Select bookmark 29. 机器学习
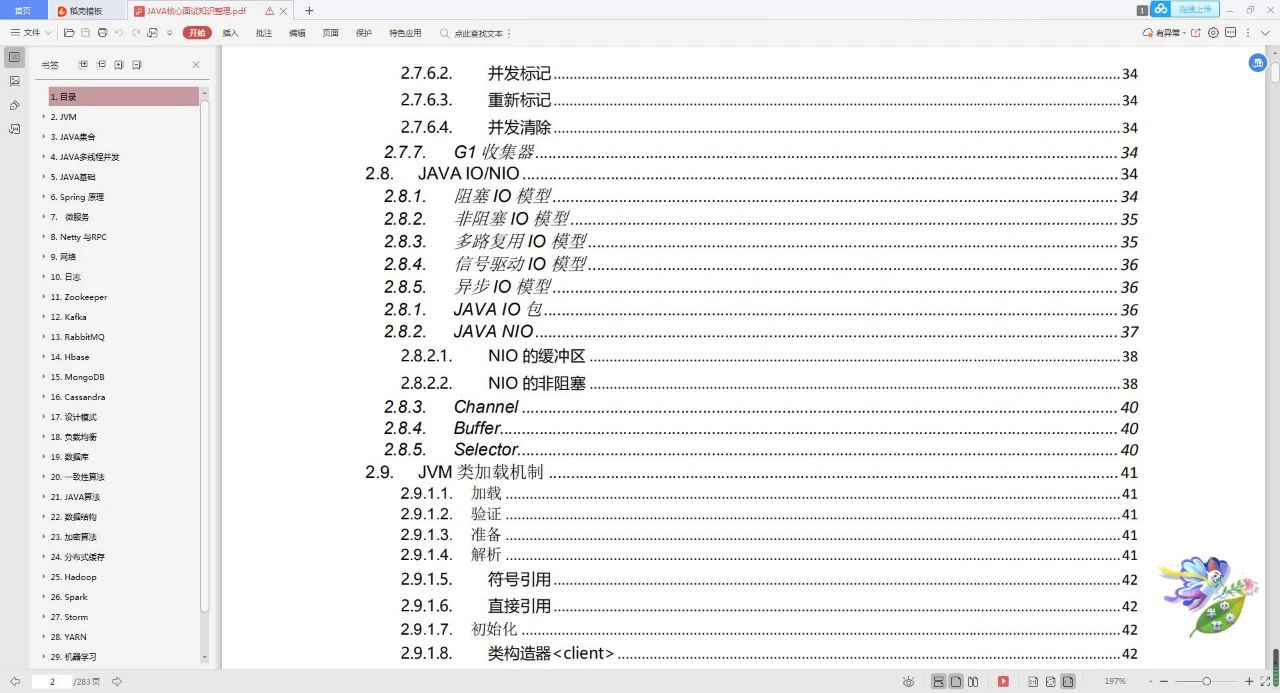The width and height of the screenshot is (1280, 693). [x=74, y=657]
